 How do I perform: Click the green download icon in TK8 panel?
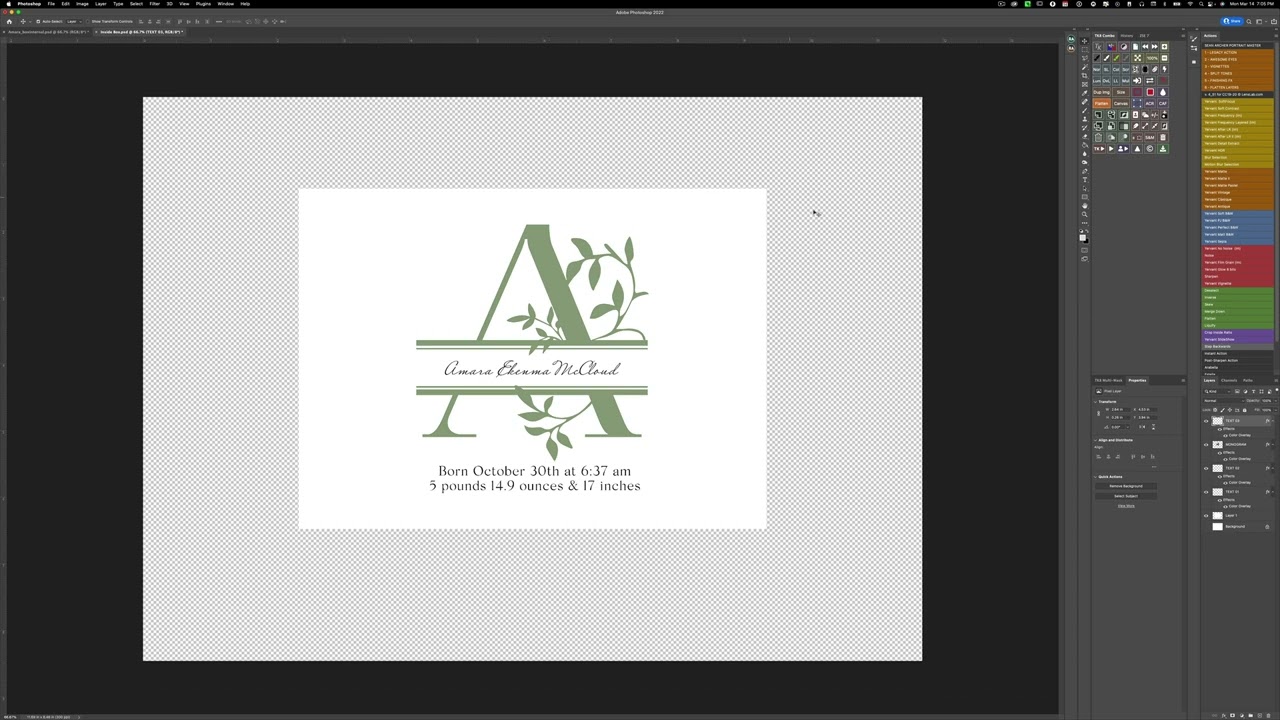pyautogui.click(x=1163, y=148)
